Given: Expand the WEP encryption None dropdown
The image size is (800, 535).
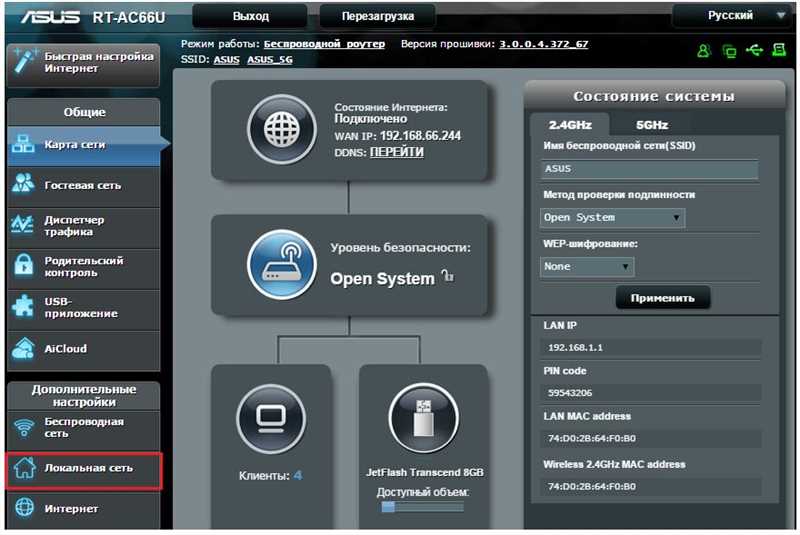Looking at the screenshot, I should pos(587,267).
